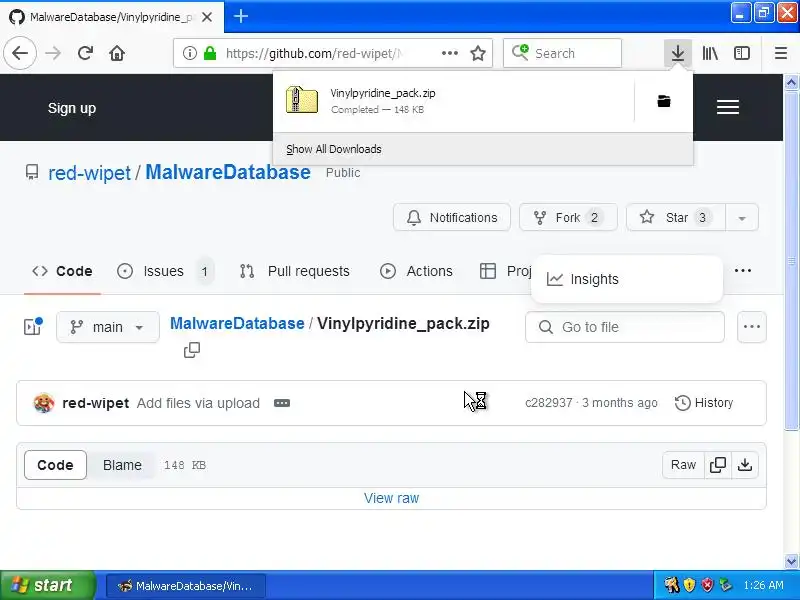Open the Actions tab
Viewport: 800px width, 600px height.
(x=416, y=271)
